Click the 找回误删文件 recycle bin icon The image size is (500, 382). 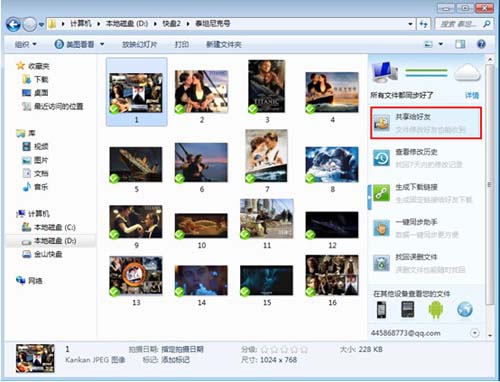(x=382, y=263)
